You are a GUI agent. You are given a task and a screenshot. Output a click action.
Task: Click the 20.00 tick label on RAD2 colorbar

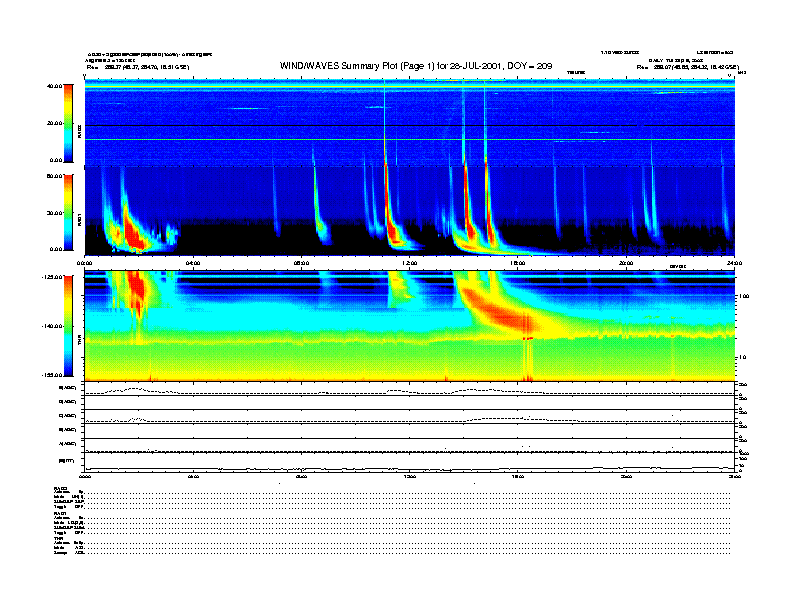tap(54, 123)
